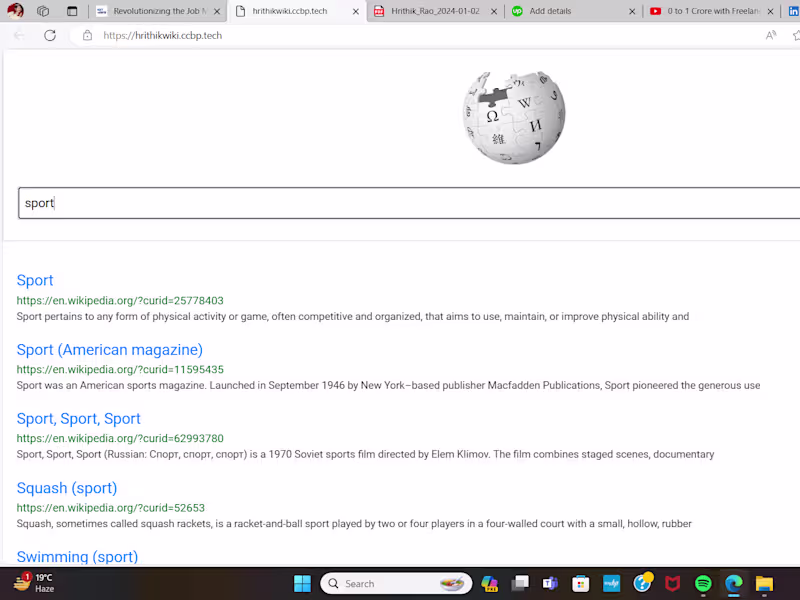
Task: Launch Microsoft Teams from the taskbar
Action: (x=550, y=583)
